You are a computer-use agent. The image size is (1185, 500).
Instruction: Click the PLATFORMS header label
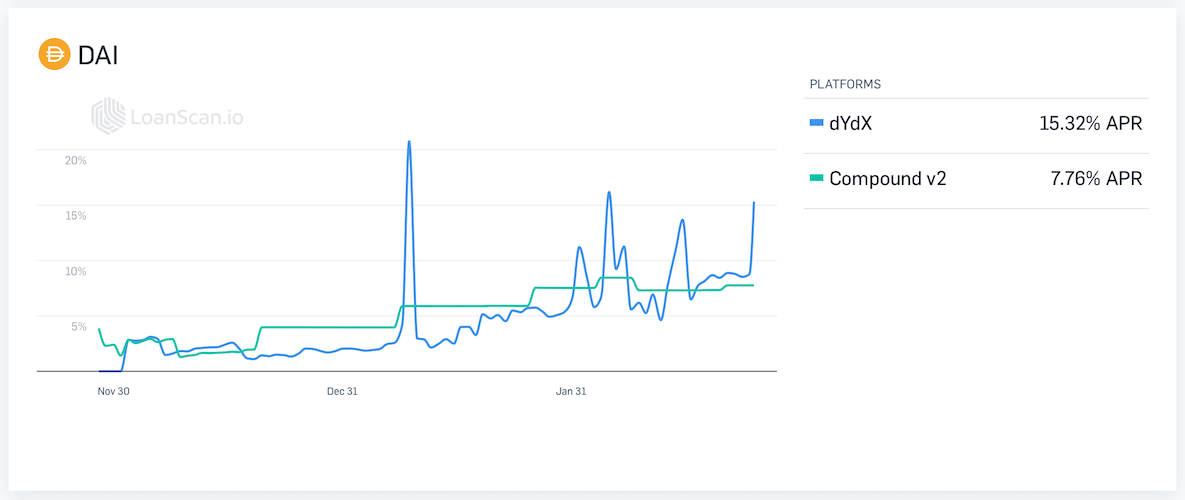click(x=845, y=84)
